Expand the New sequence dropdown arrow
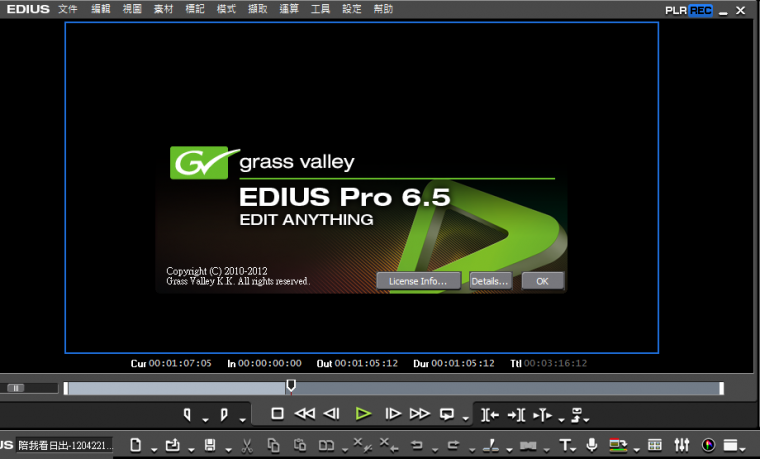Viewport: 760px width, 459px height. [x=154, y=450]
